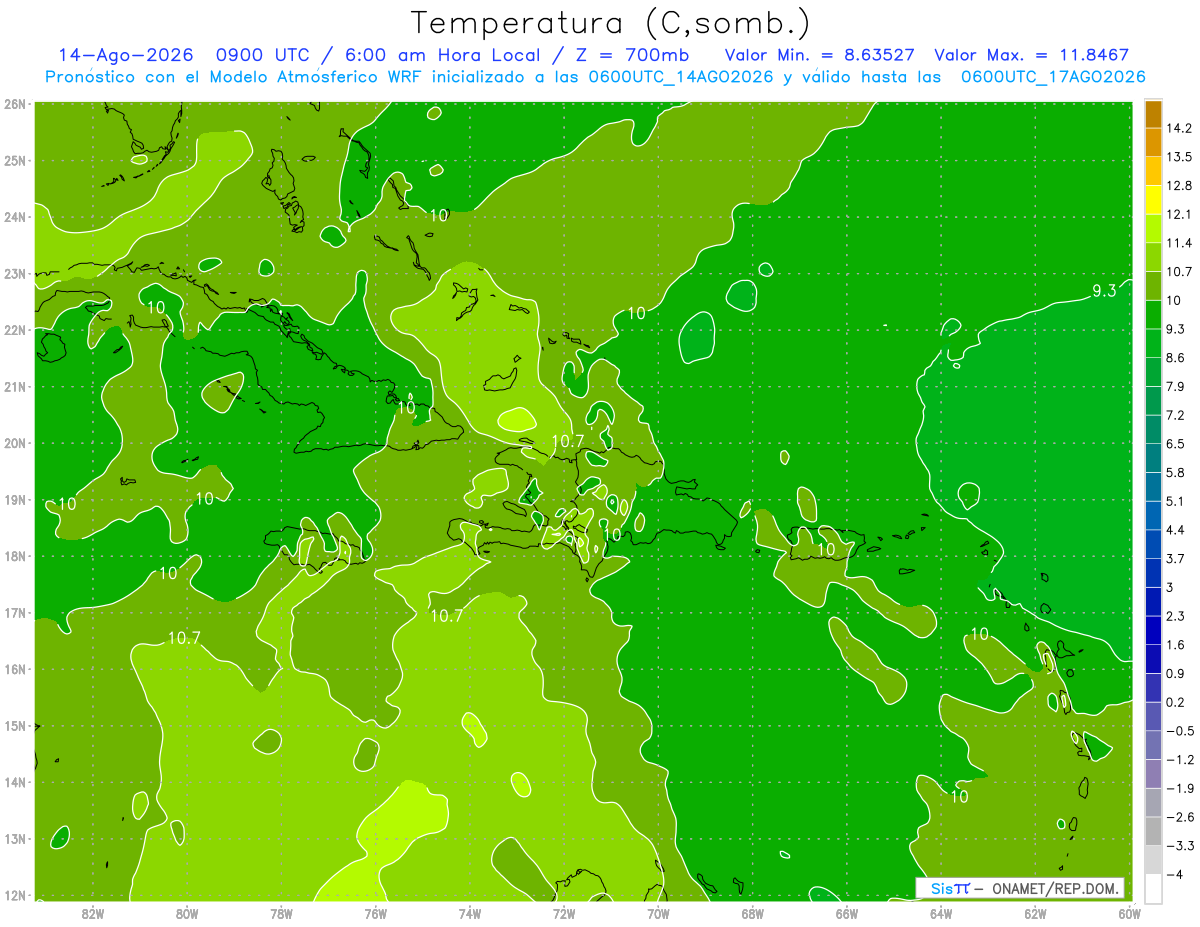Pick the green swatch between 9.3 and 10

coord(1153,315)
